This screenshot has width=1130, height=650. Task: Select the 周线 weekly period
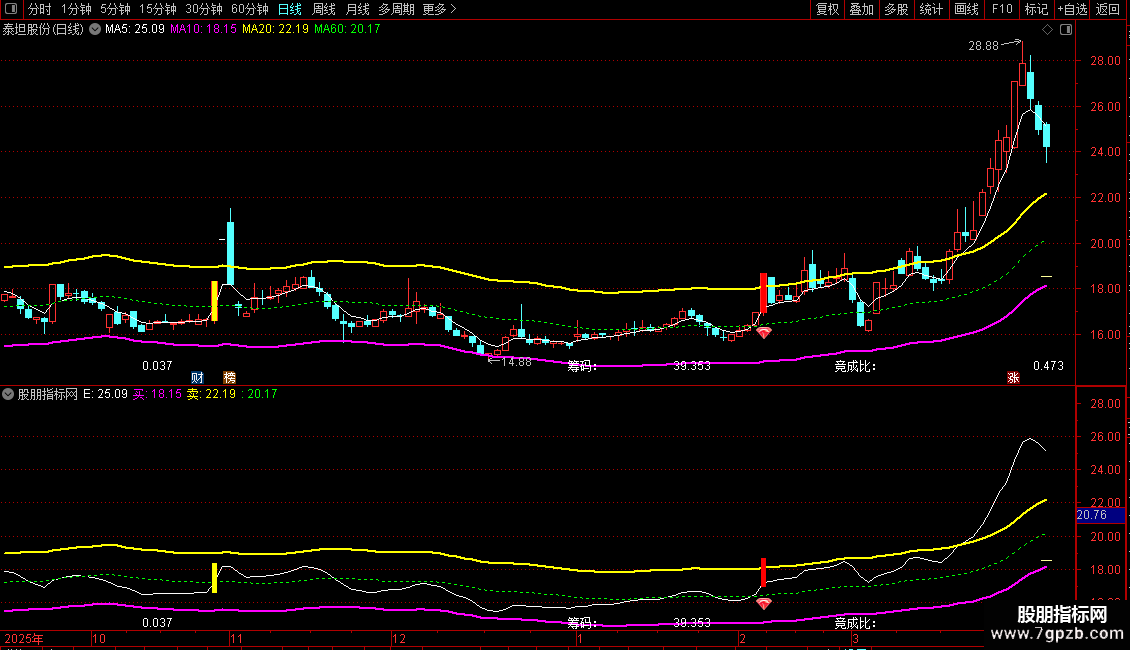click(x=324, y=9)
